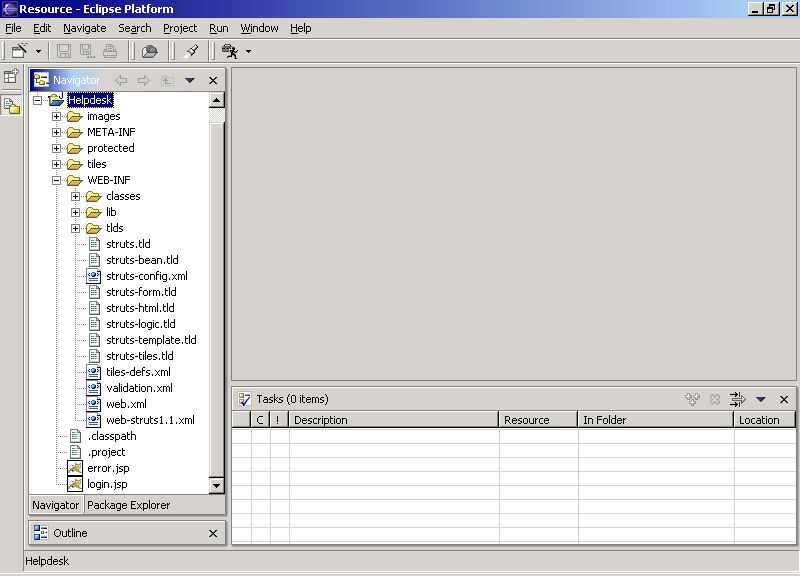Image resolution: width=800 pixels, height=576 pixels.
Task: Switch to the Package Explorer tab
Action: (129, 505)
